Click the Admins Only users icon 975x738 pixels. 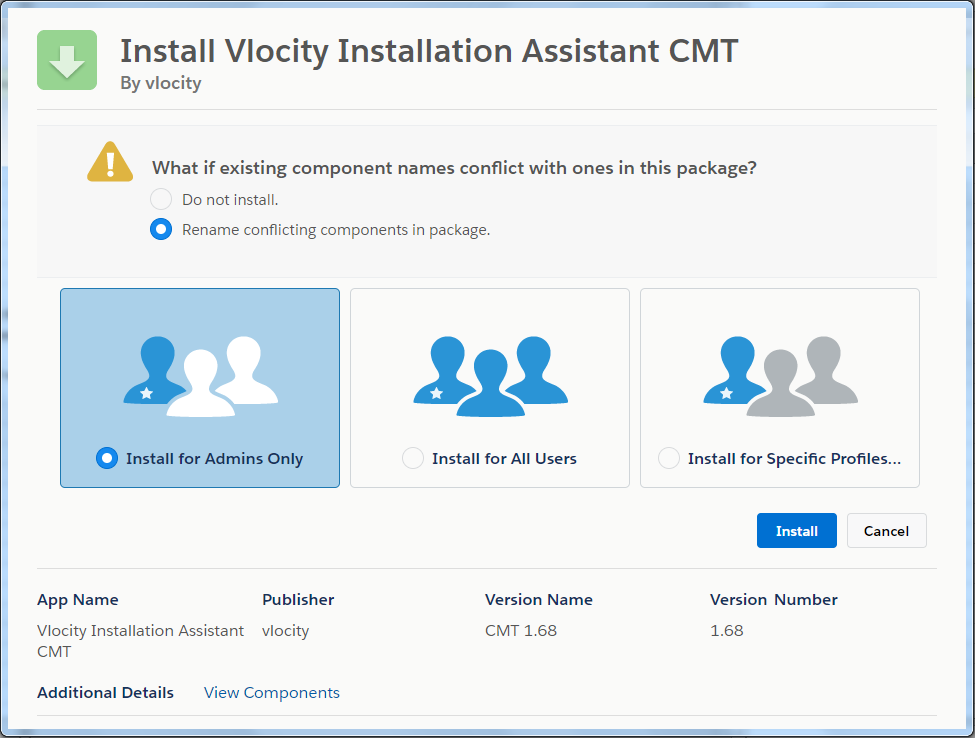[x=200, y=377]
